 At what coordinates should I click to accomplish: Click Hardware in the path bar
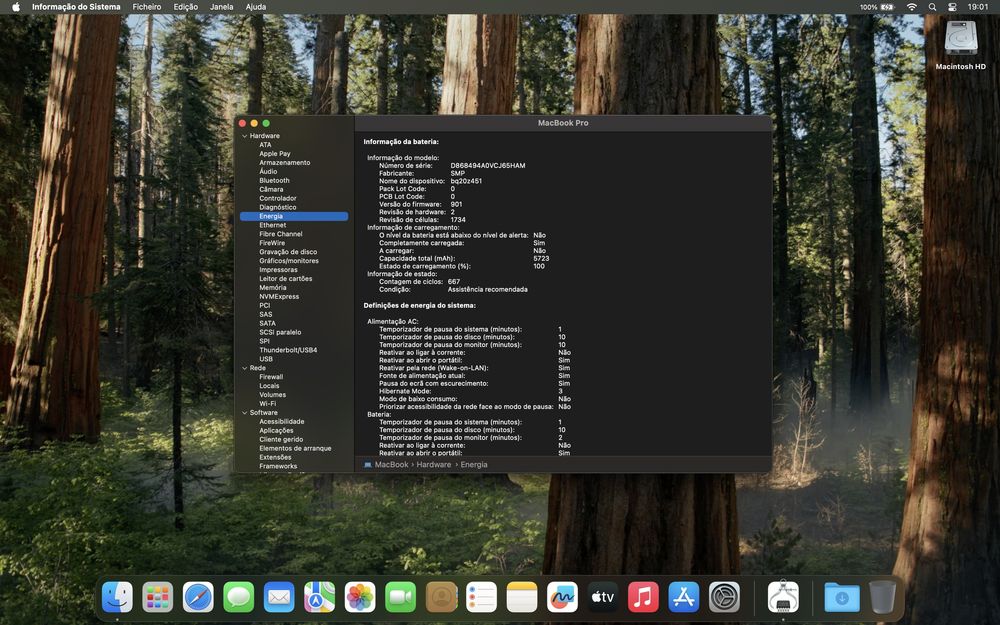[x=434, y=464]
